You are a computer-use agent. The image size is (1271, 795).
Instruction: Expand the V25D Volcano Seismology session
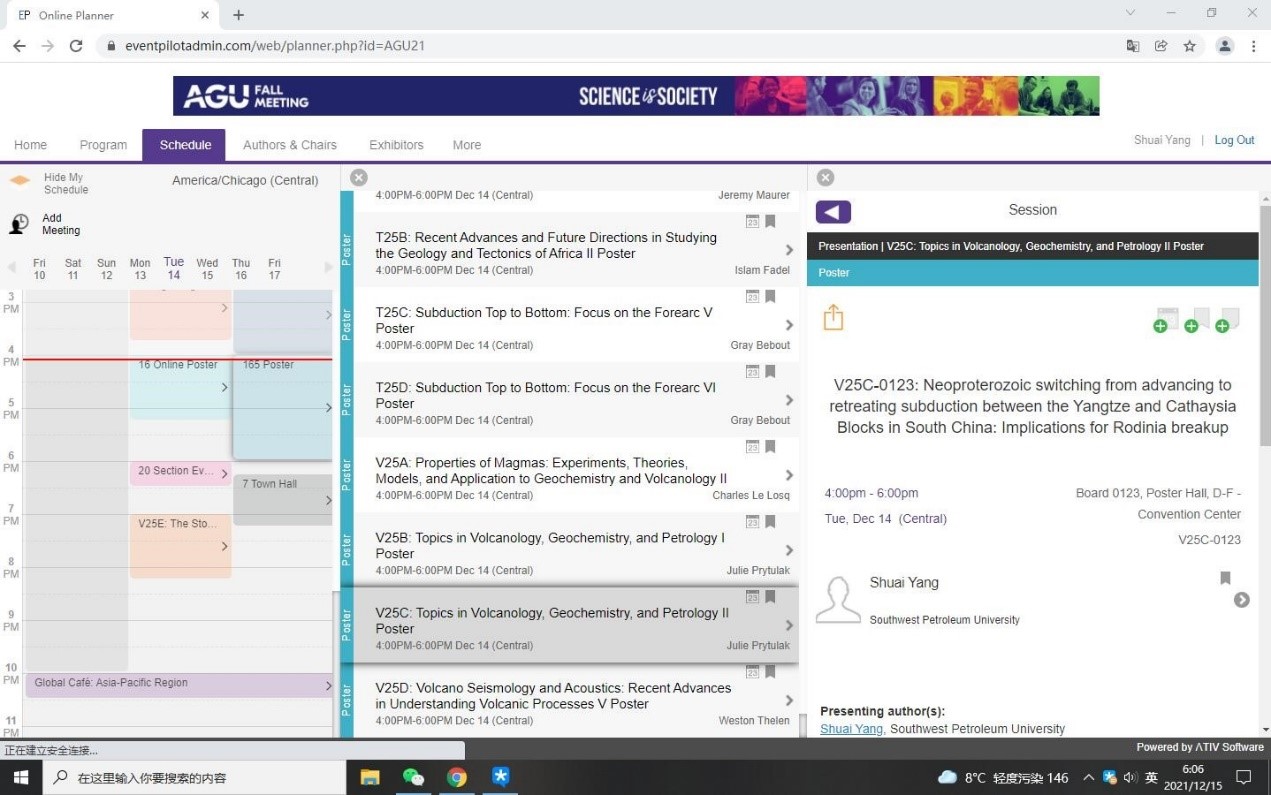click(x=789, y=700)
